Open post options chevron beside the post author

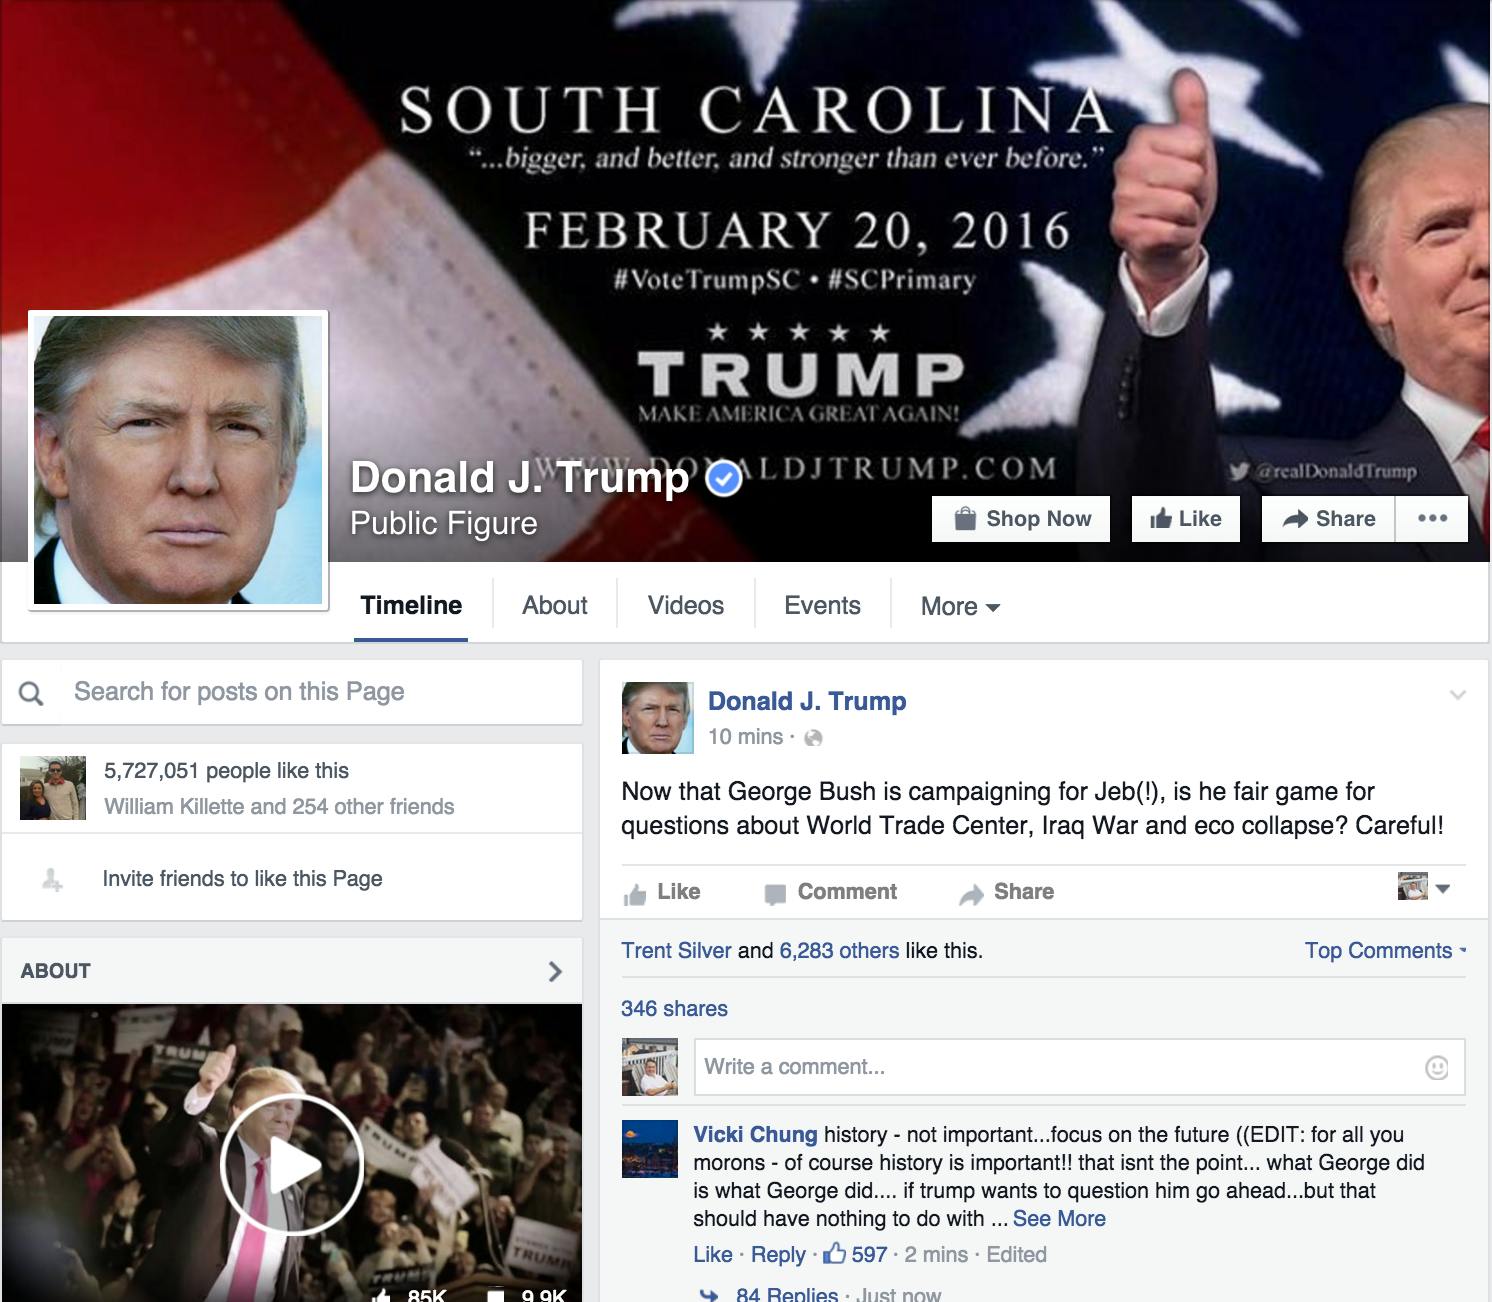point(1458,695)
